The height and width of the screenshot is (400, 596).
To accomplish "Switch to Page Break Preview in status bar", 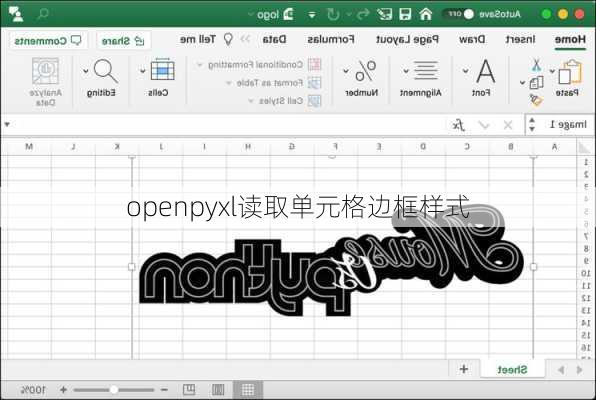I will click(x=189, y=389).
